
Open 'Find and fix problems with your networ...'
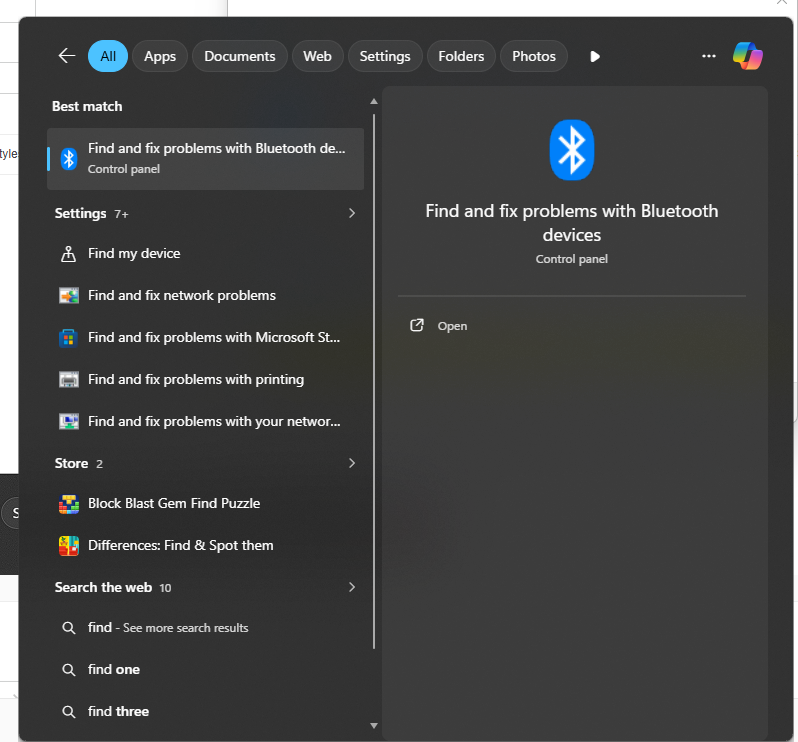click(206, 422)
